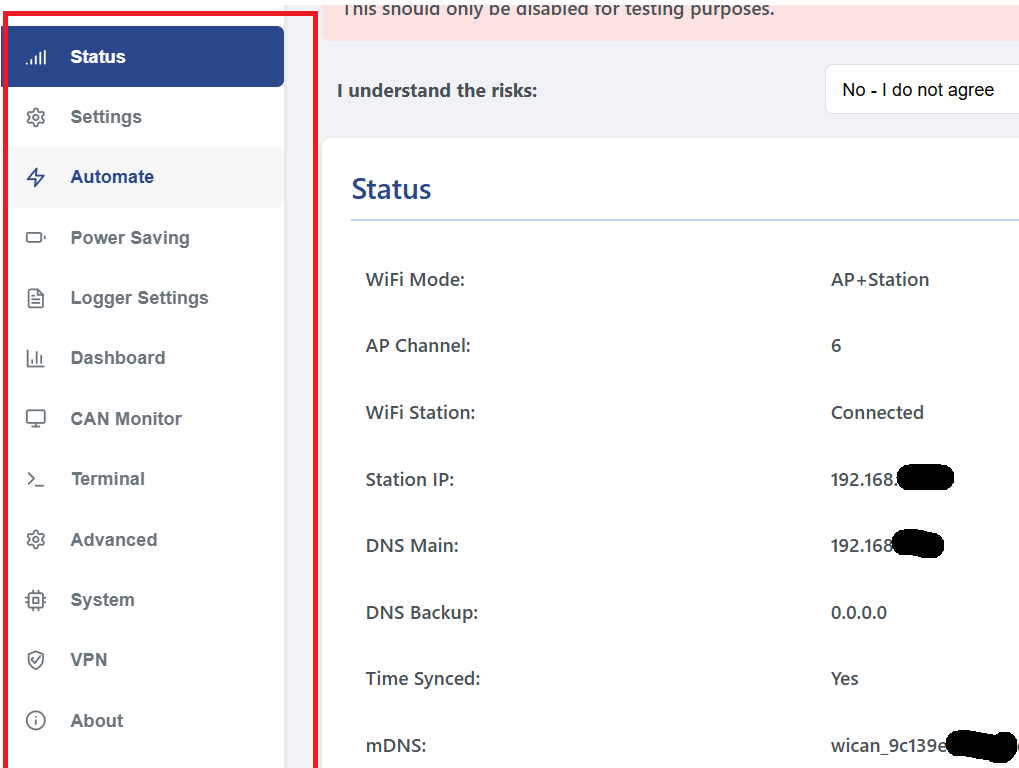Select System in the sidebar
This screenshot has width=1019, height=768.
click(103, 600)
